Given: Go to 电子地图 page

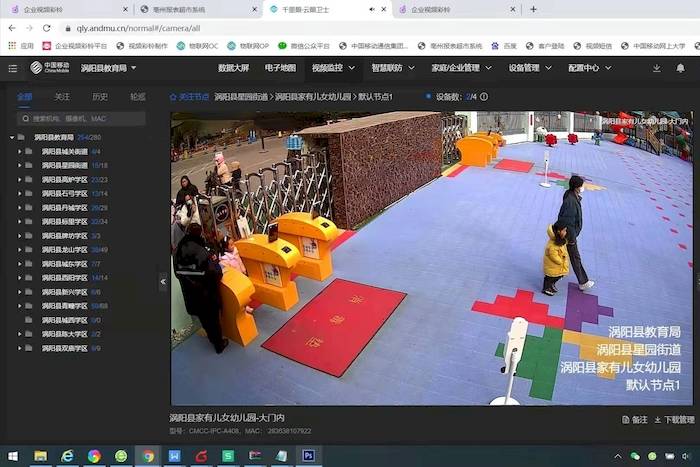Looking at the screenshot, I should coord(280,68).
